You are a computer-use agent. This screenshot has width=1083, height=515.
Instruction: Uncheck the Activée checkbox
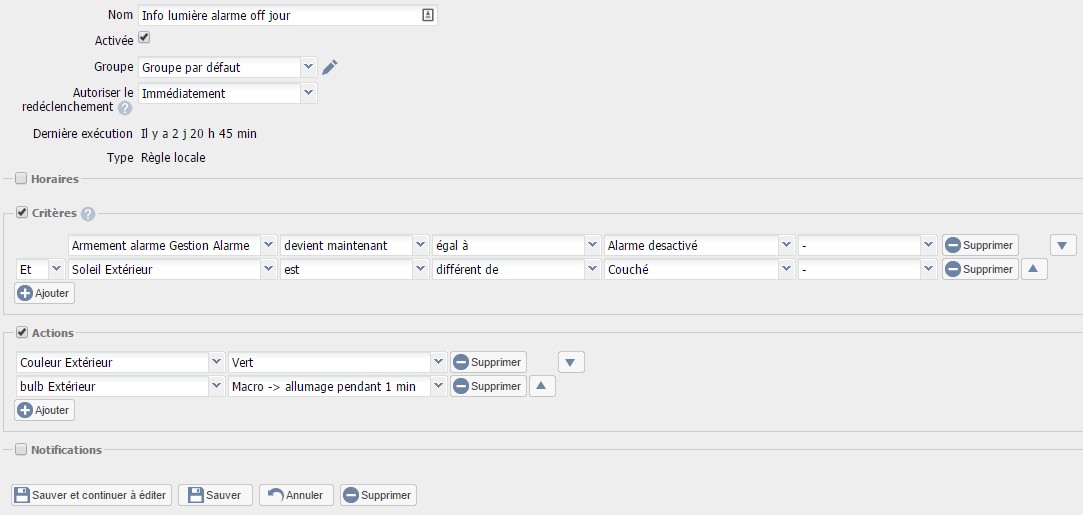click(144, 38)
